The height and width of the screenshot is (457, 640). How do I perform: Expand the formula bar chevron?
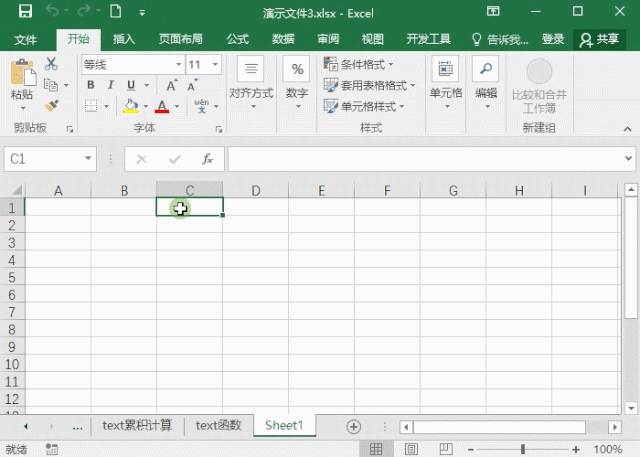629,159
